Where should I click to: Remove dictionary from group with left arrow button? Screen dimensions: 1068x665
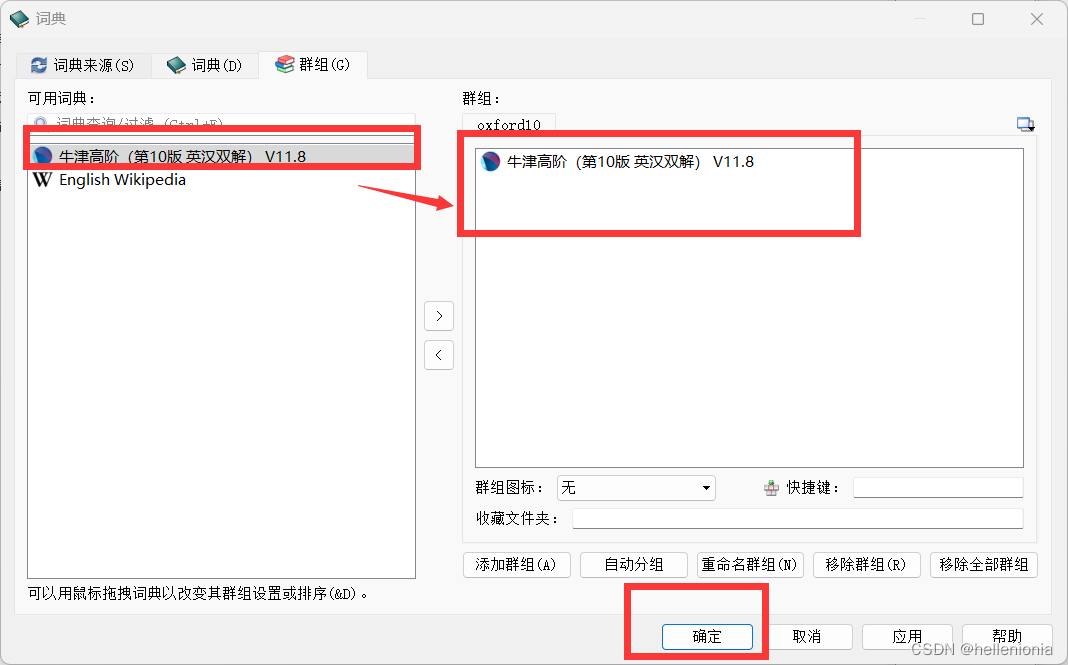click(439, 355)
